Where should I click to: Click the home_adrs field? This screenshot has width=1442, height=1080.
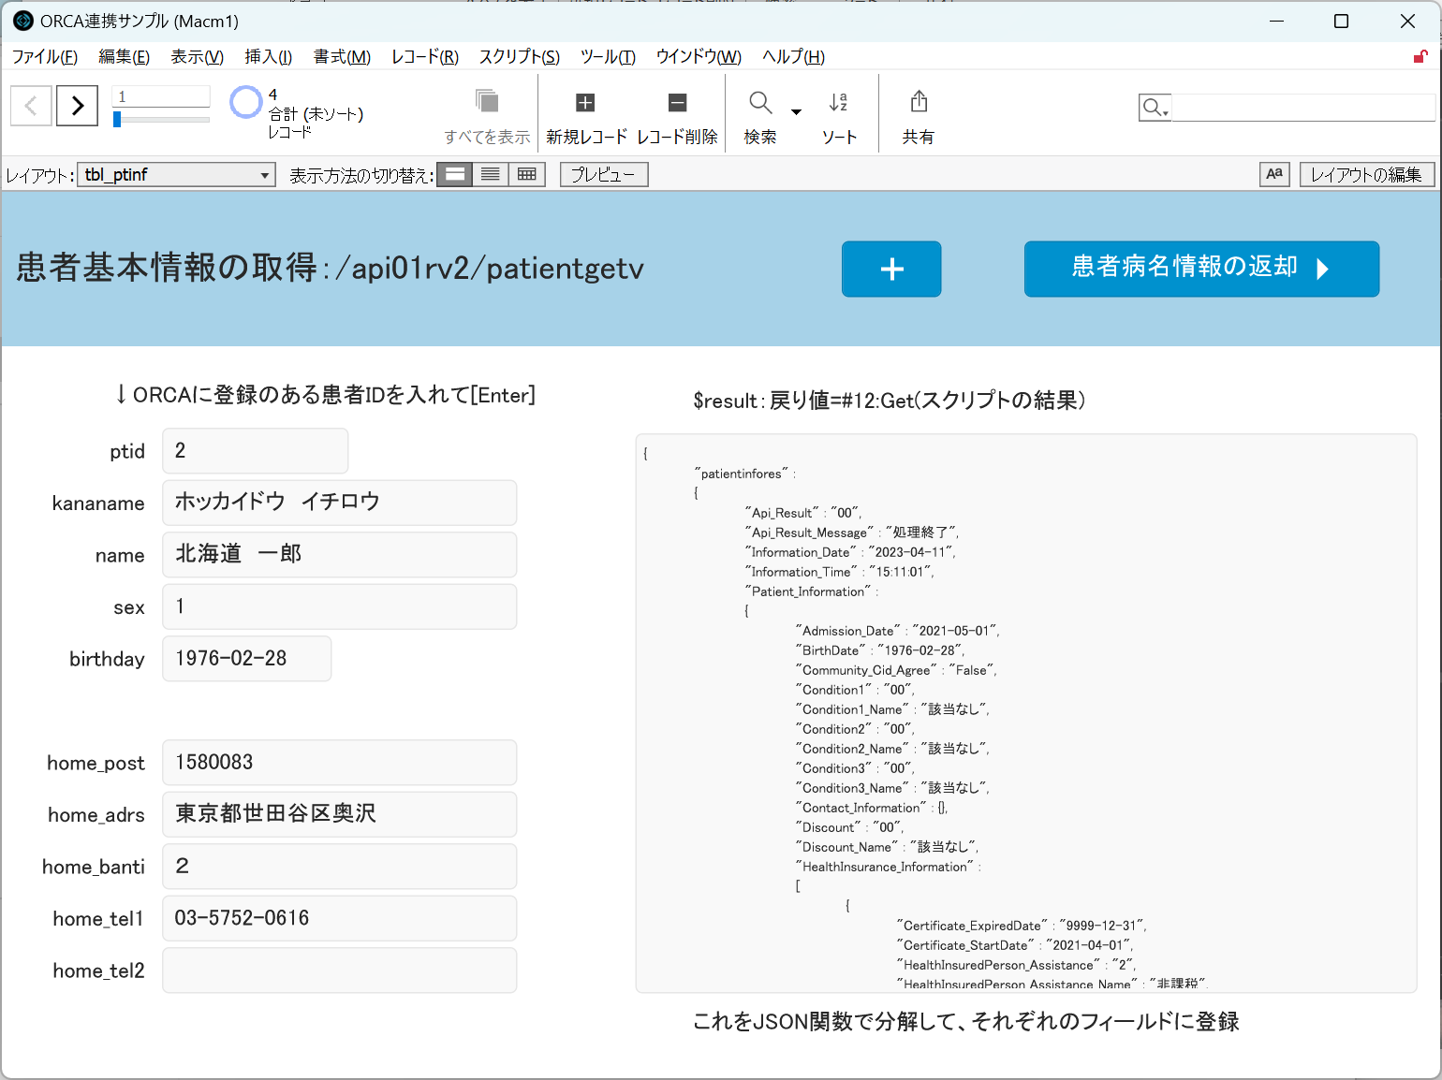(x=340, y=814)
